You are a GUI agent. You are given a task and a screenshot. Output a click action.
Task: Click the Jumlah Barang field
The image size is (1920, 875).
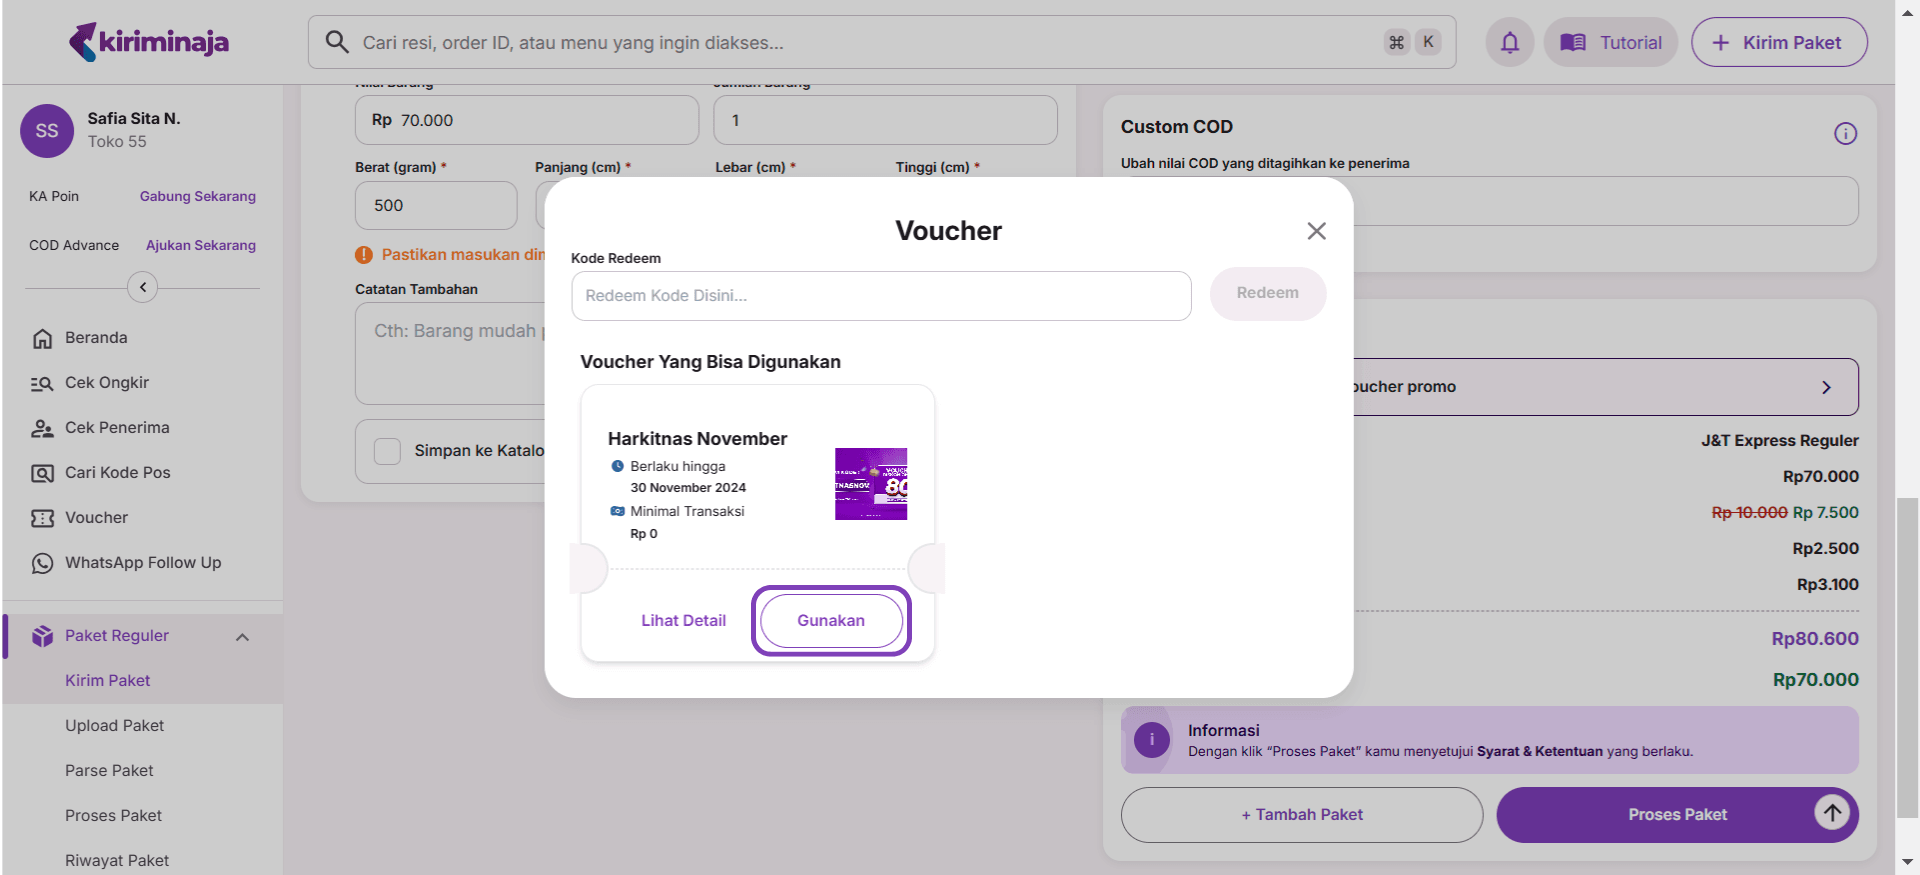(885, 120)
